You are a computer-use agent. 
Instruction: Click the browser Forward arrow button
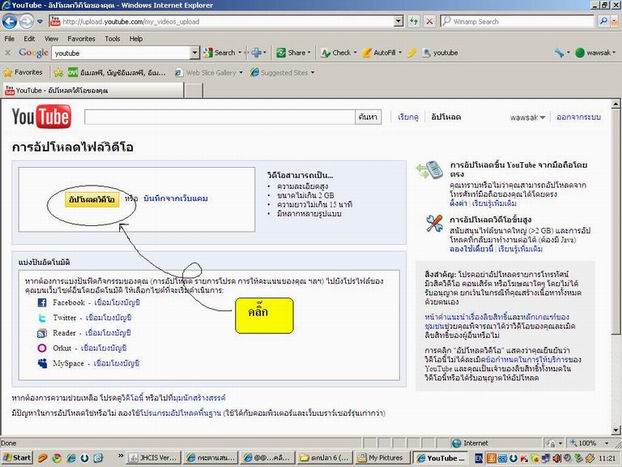(x=26, y=21)
